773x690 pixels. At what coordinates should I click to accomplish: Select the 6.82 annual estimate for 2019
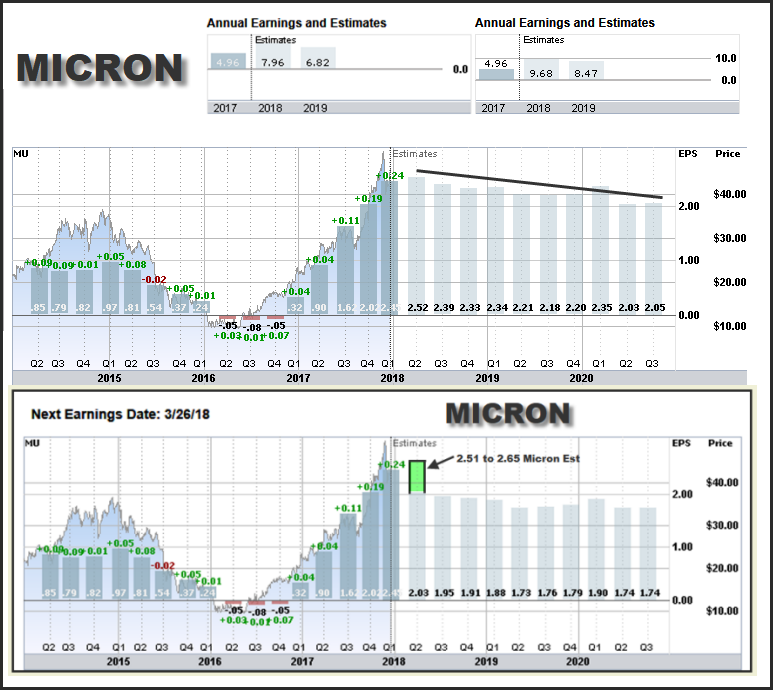pyautogui.click(x=317, y=63)
